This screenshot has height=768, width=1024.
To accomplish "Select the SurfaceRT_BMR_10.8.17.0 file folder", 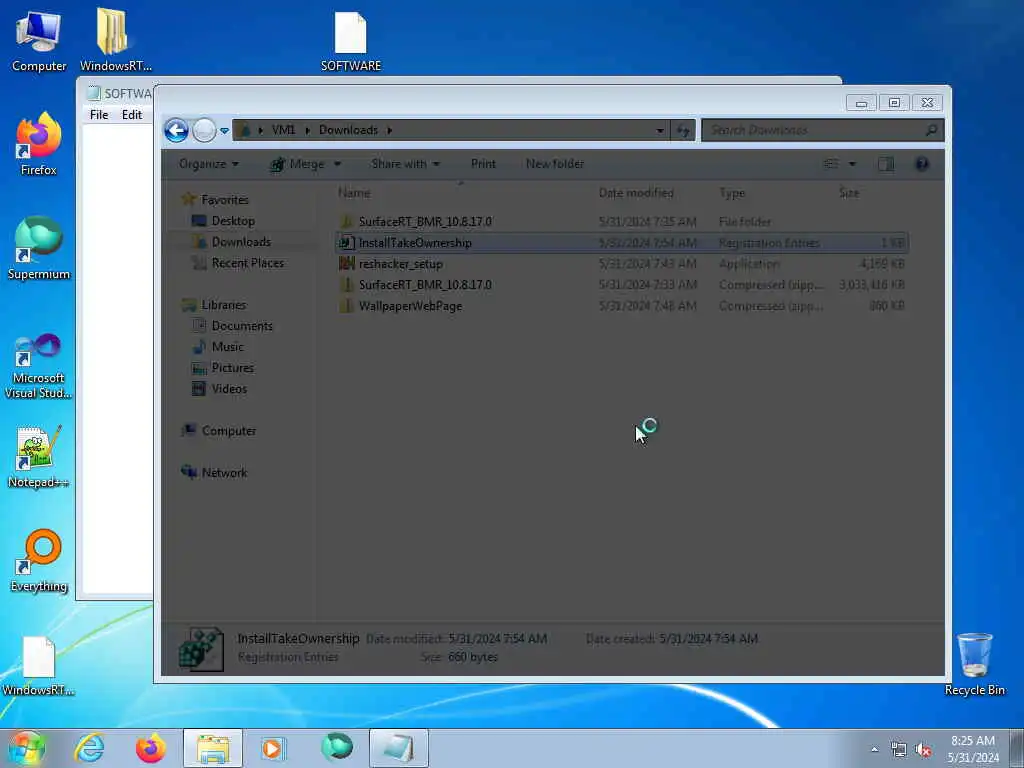I will tap(622, 221).
